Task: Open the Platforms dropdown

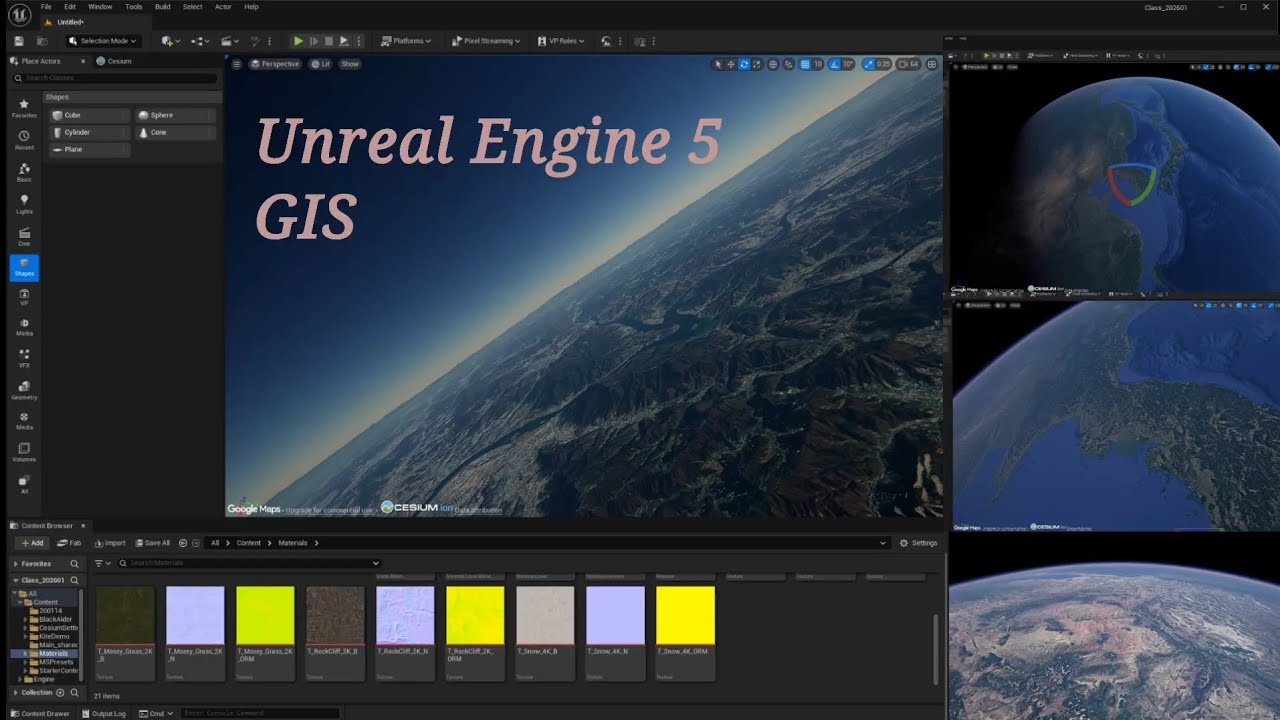Action: (407, 41)
